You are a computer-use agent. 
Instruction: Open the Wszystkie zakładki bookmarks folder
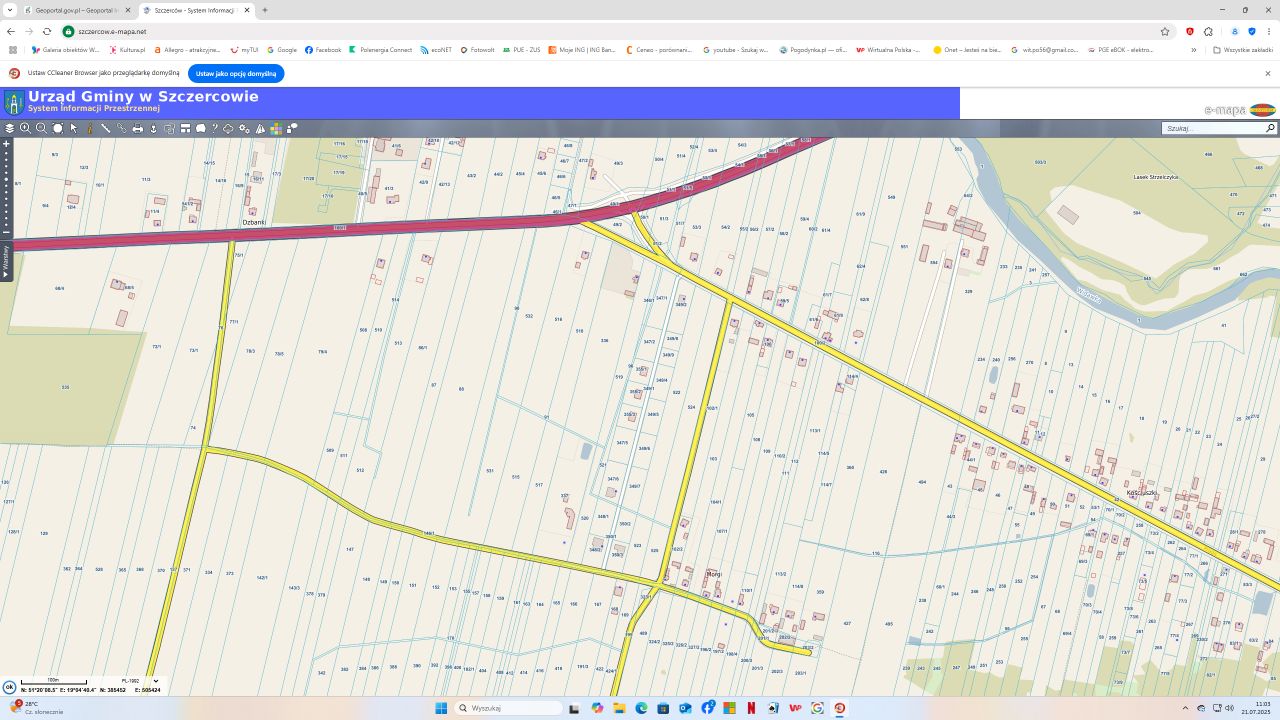[1243, 49]
